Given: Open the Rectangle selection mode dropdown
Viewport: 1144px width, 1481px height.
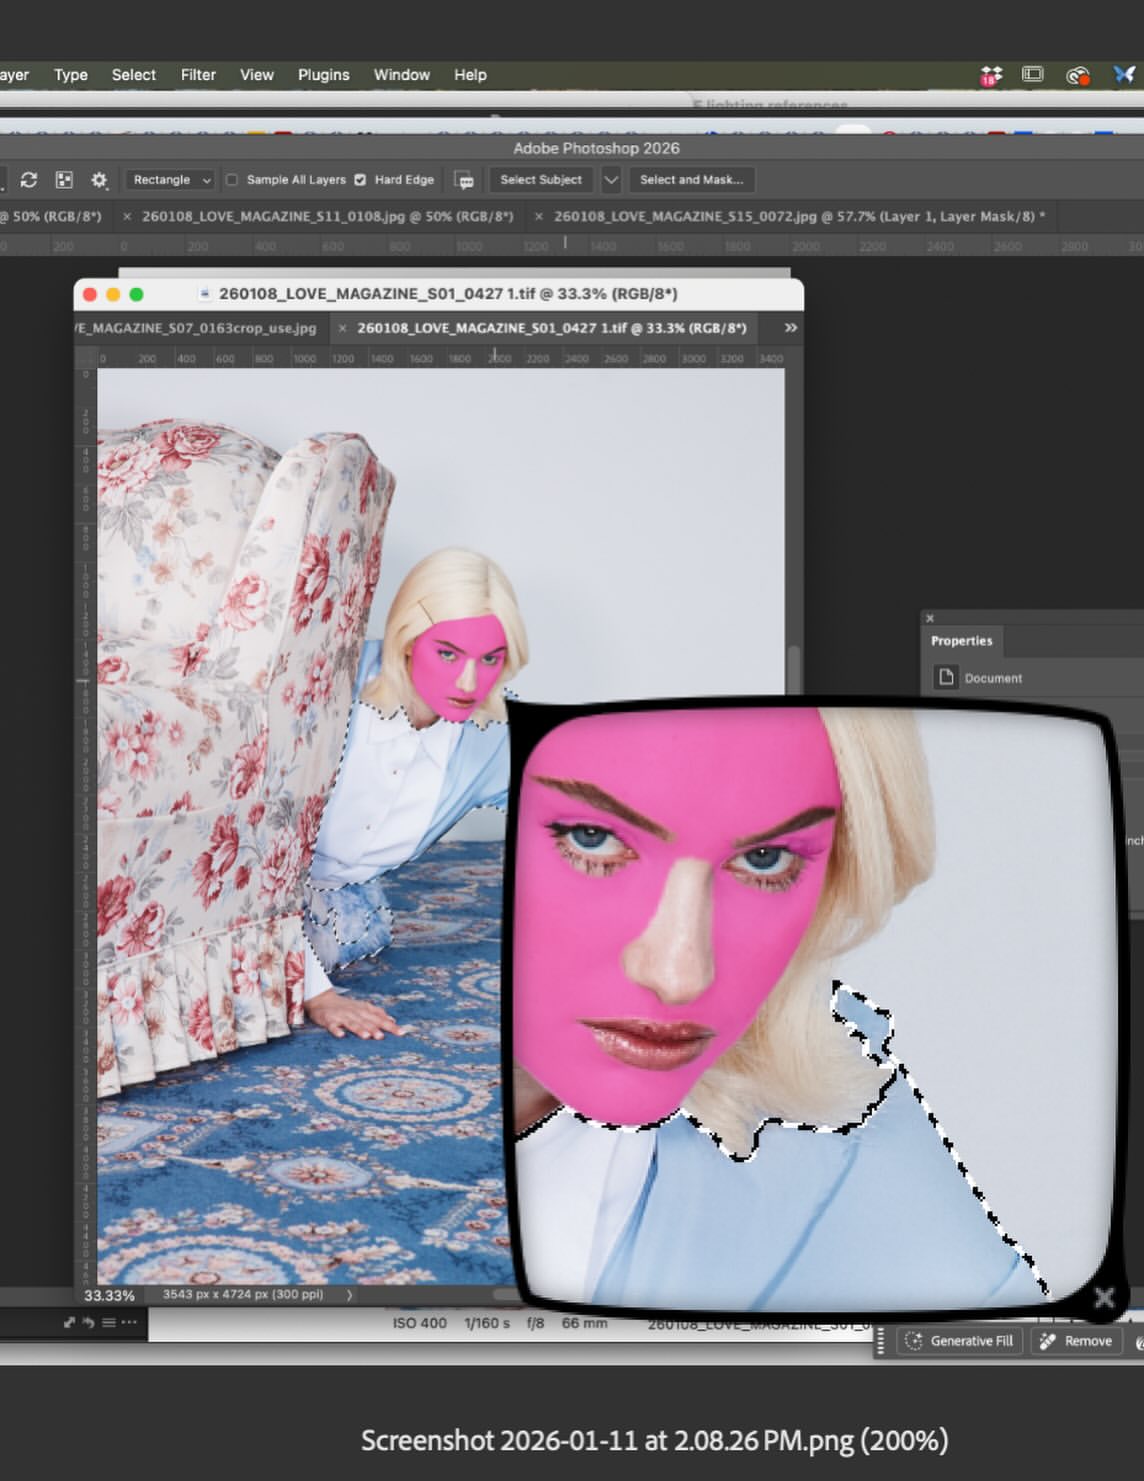Looking at the screenshot, I should [168, 180].
